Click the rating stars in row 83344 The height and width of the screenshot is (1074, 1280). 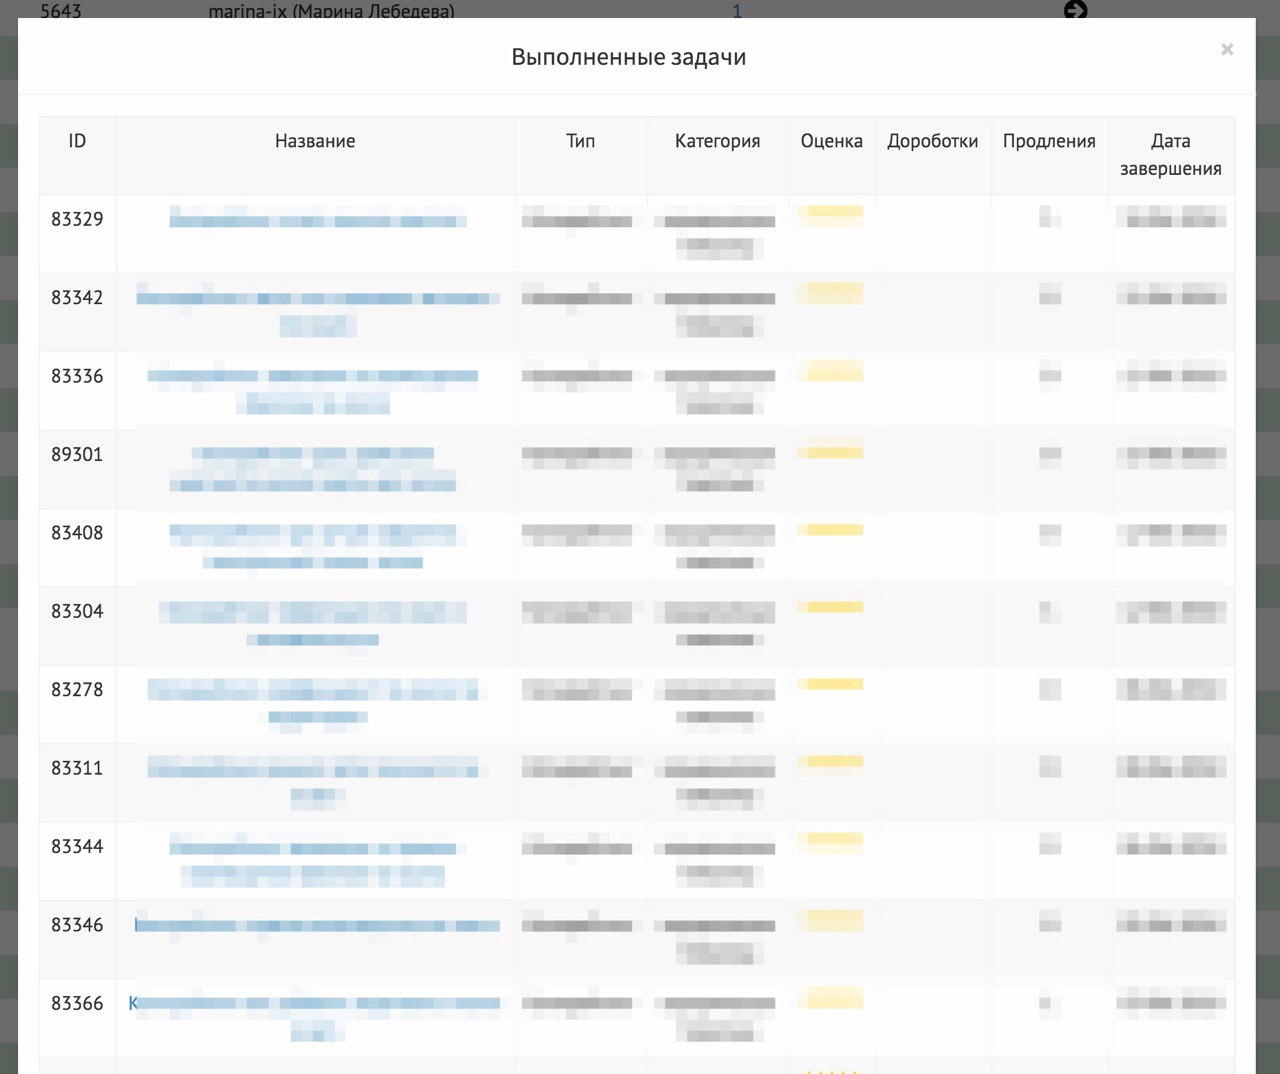click(831, 842)
